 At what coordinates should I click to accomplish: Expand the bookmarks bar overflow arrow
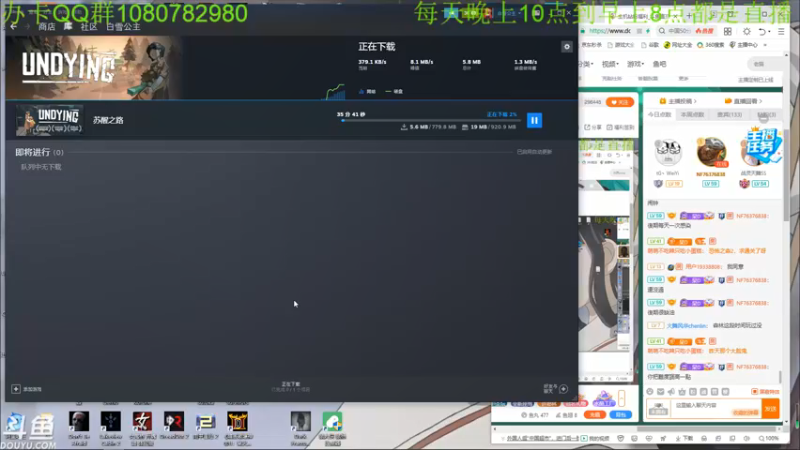(765, 45)
